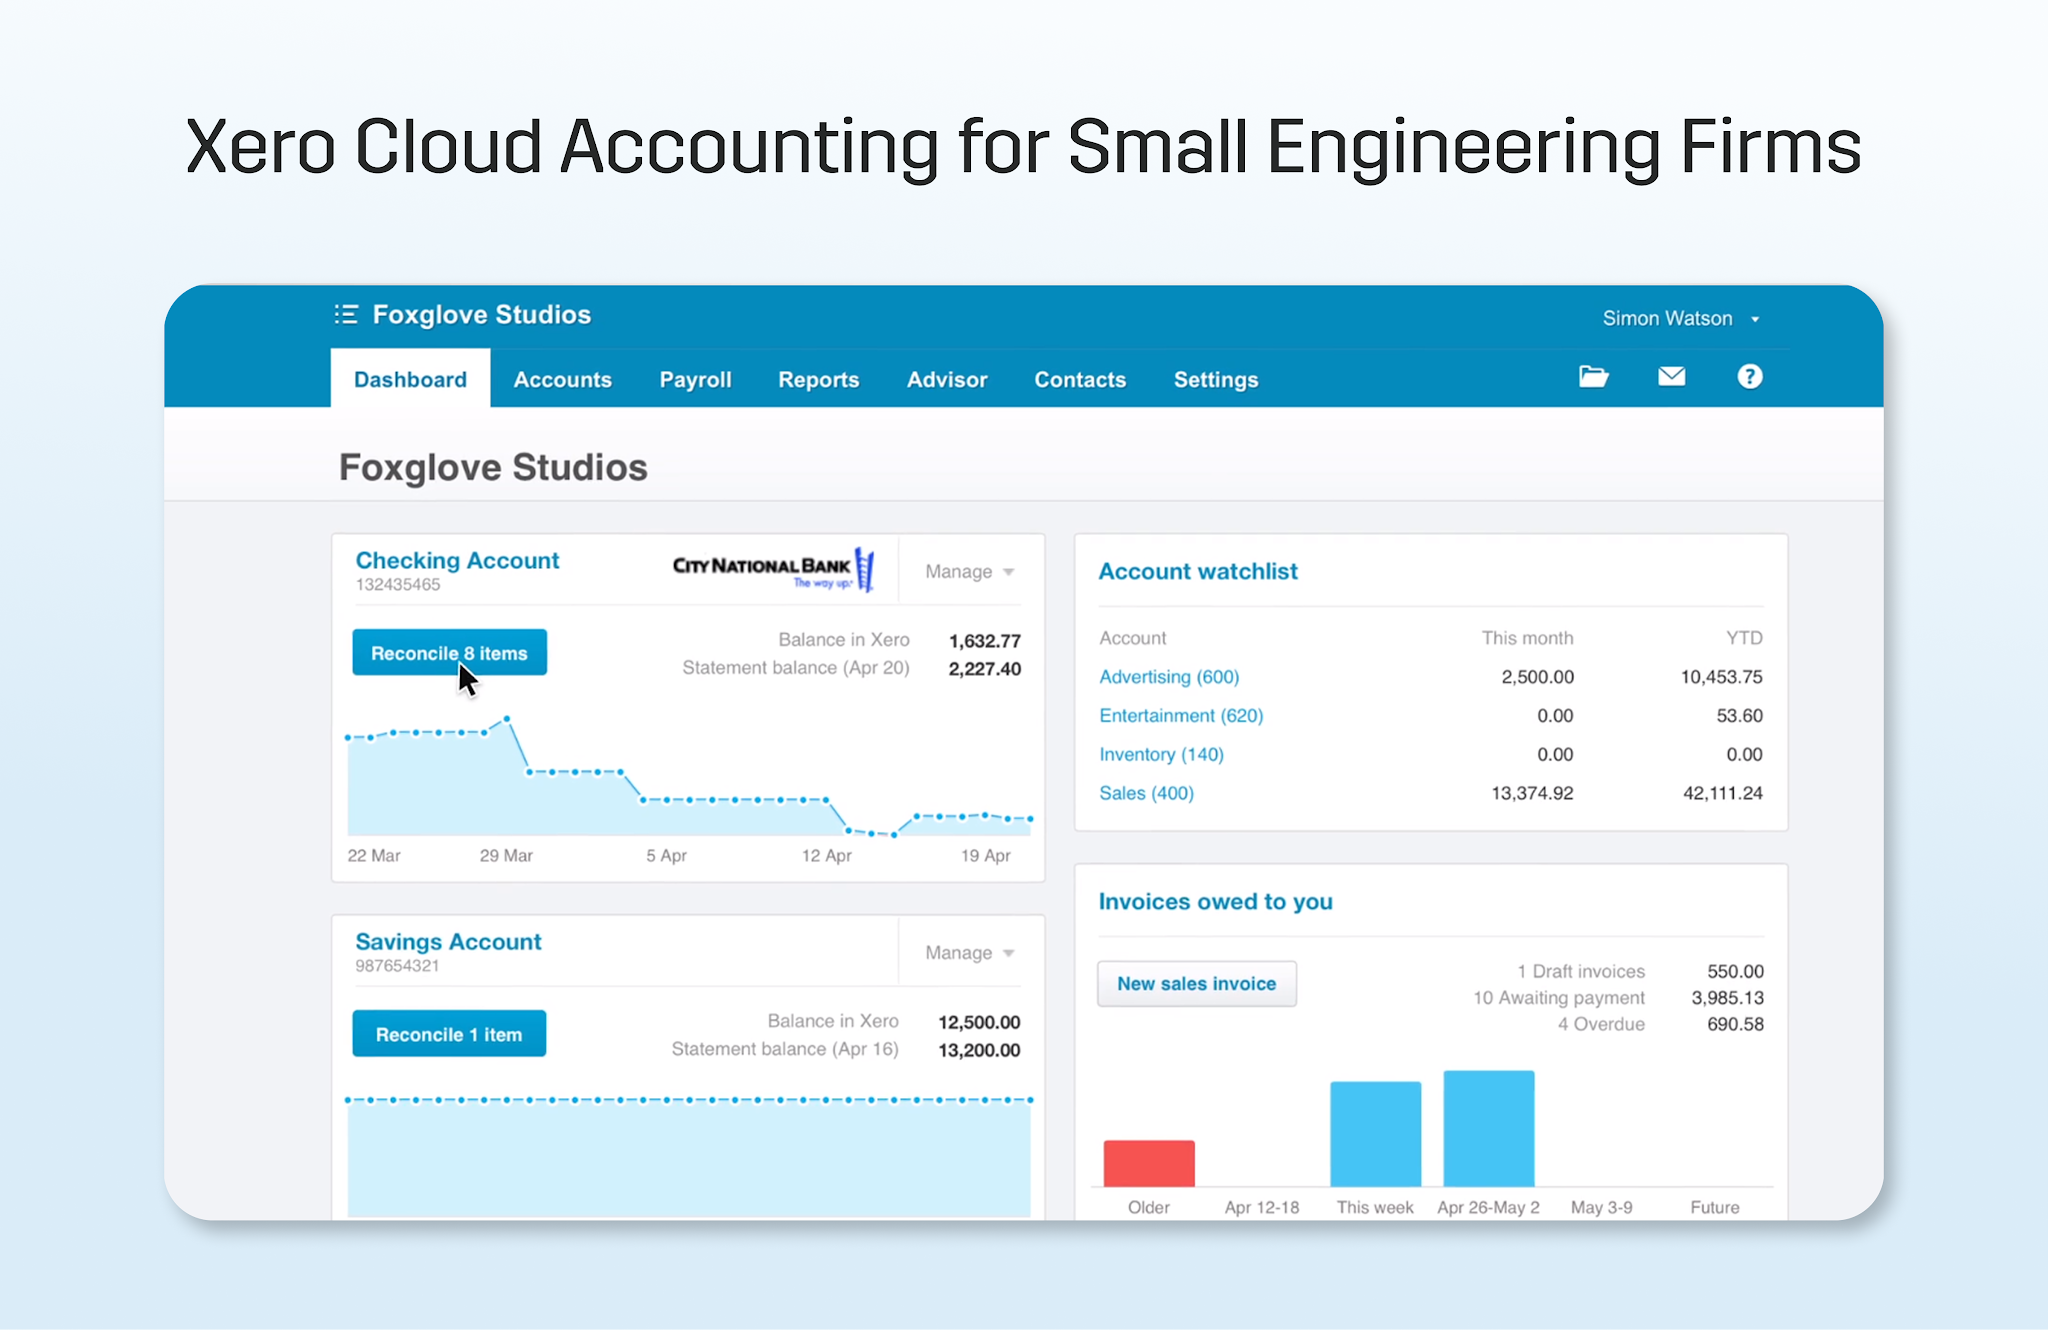This screenshot has height=1330, width=2048.
Task: Click the account number 987654321
Action: point(397,966)
